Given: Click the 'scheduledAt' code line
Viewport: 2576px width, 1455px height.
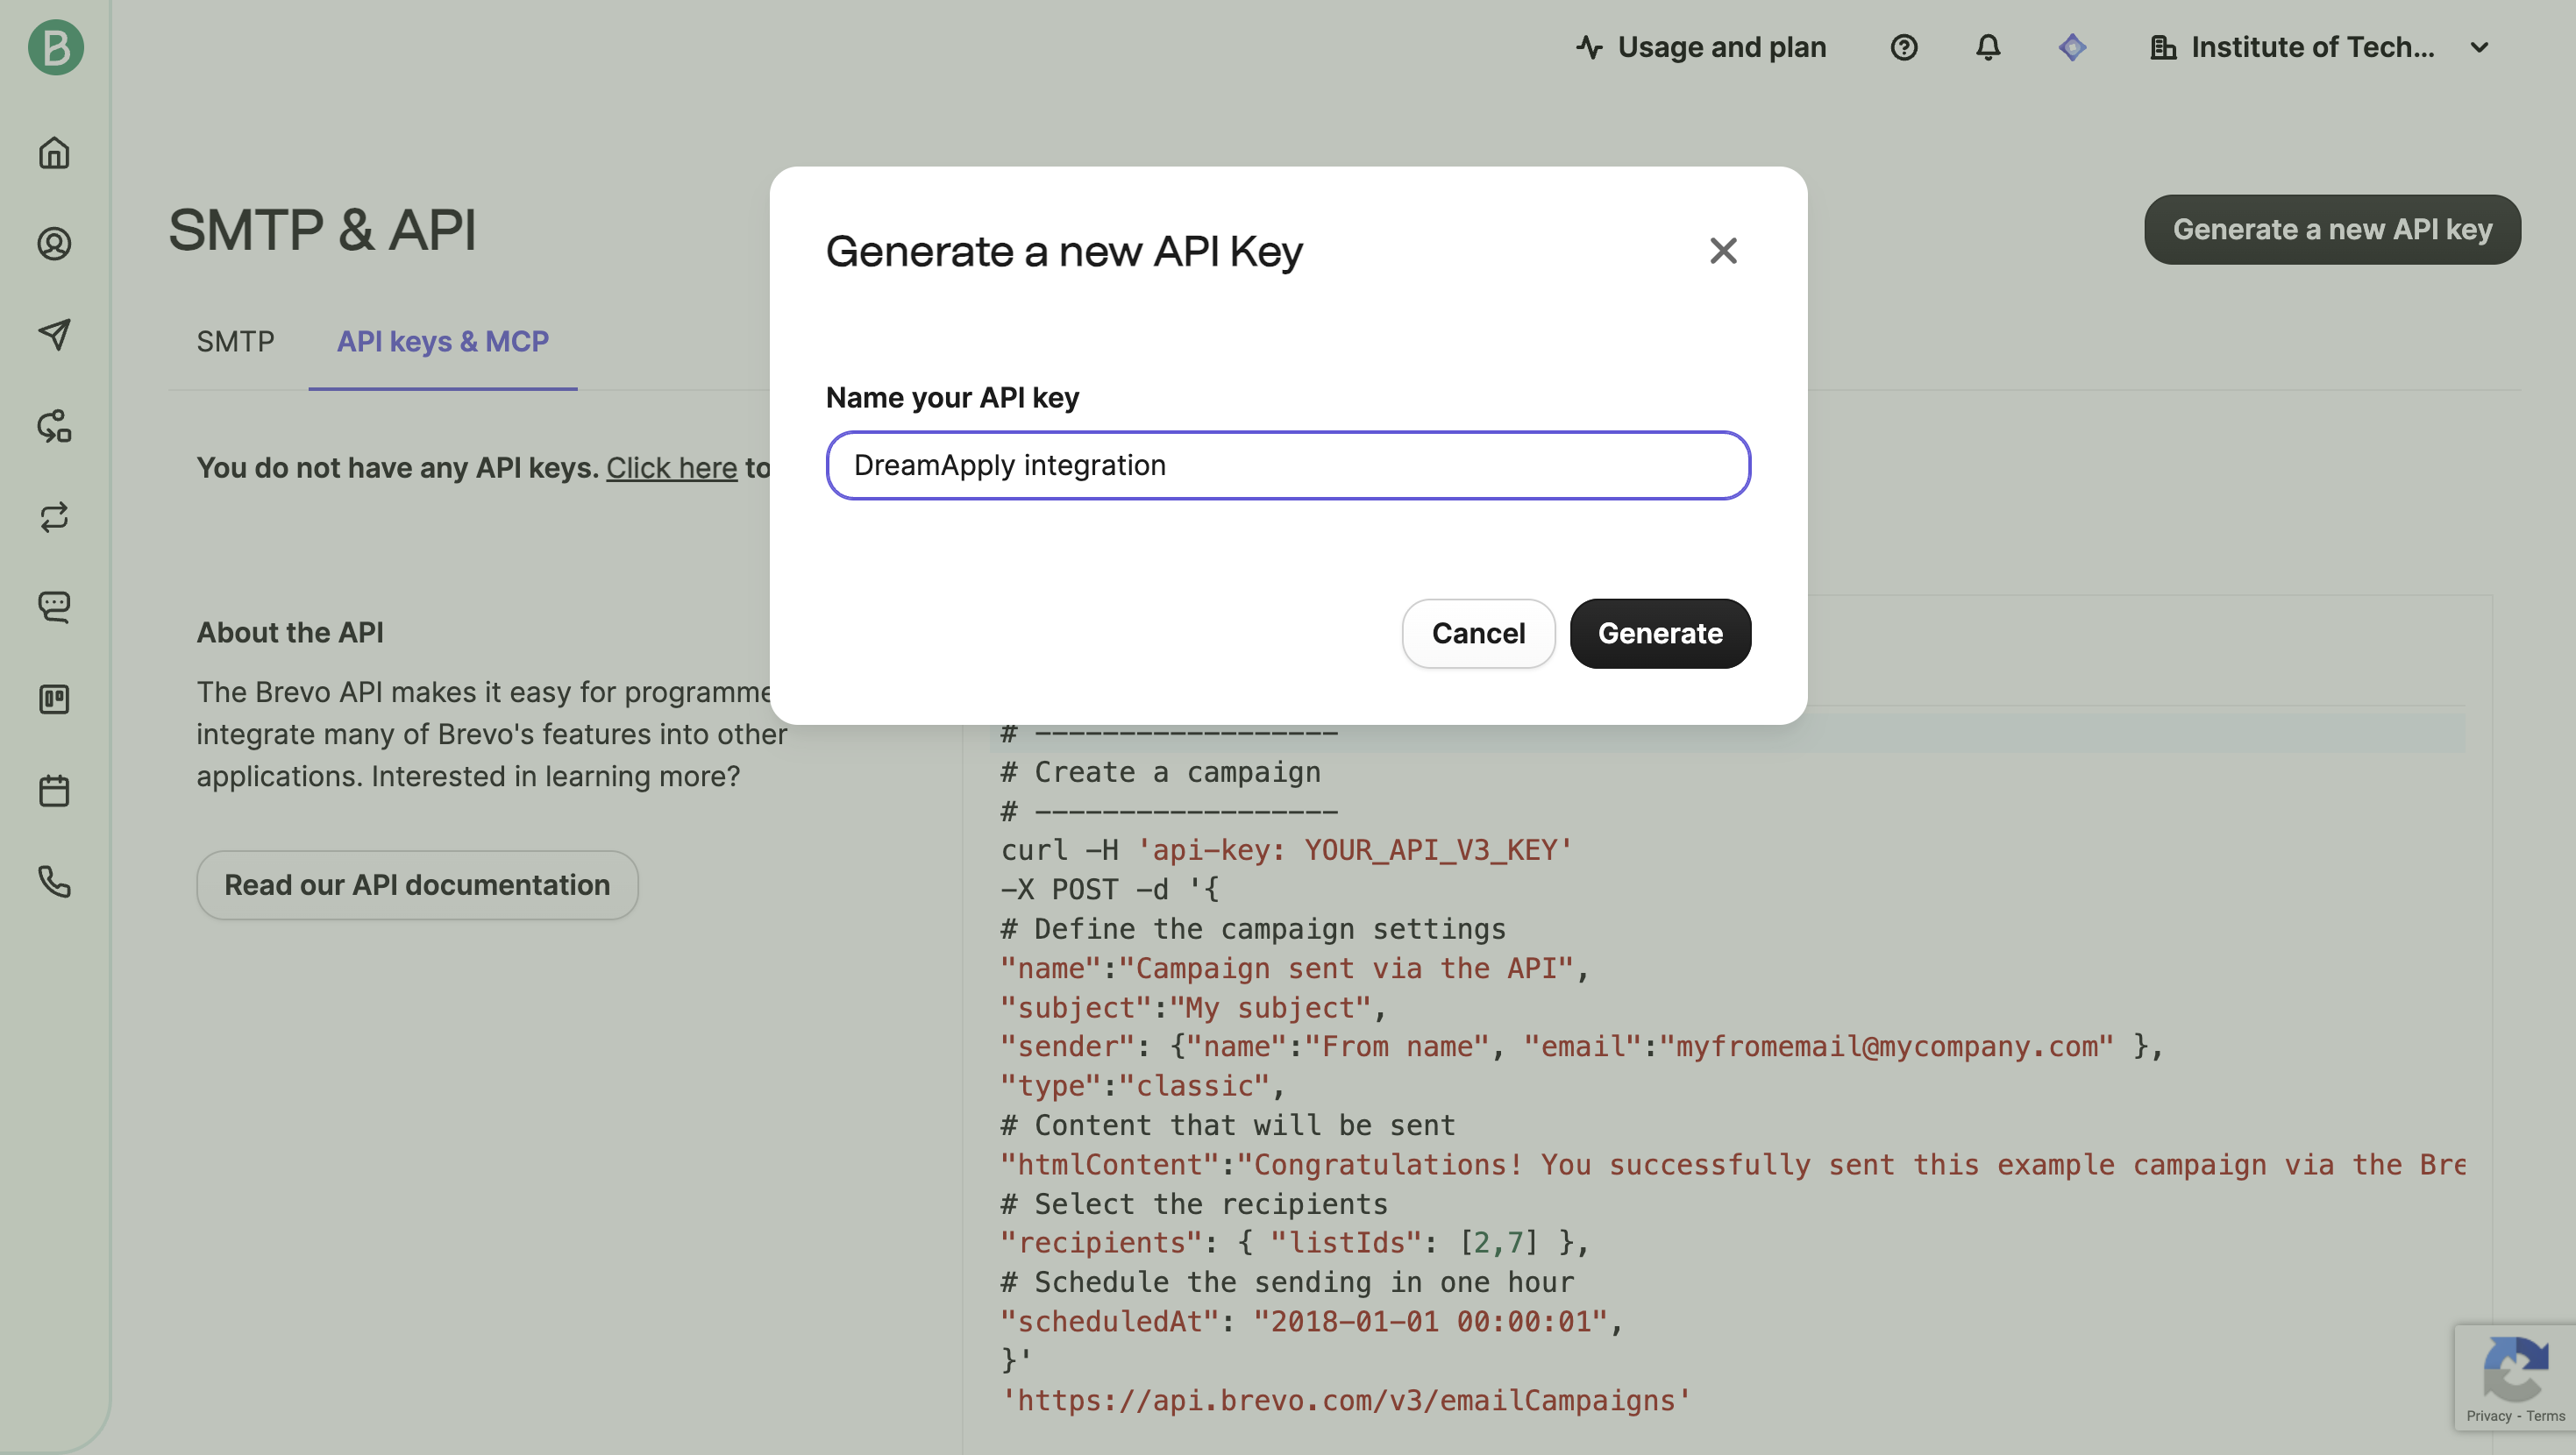Looking at the screenshot, I should (x=1311, y=1321).
